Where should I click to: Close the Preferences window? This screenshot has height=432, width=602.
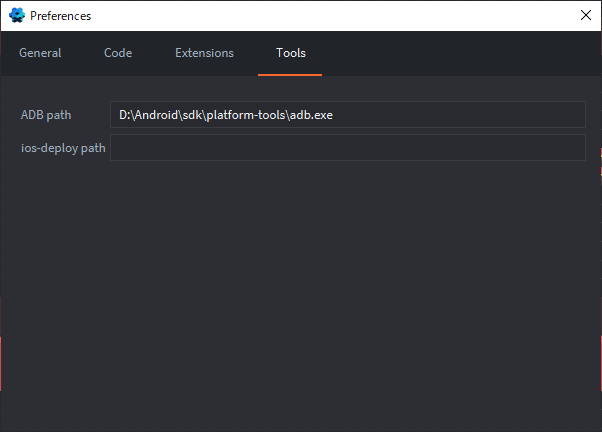click(585, 15)
